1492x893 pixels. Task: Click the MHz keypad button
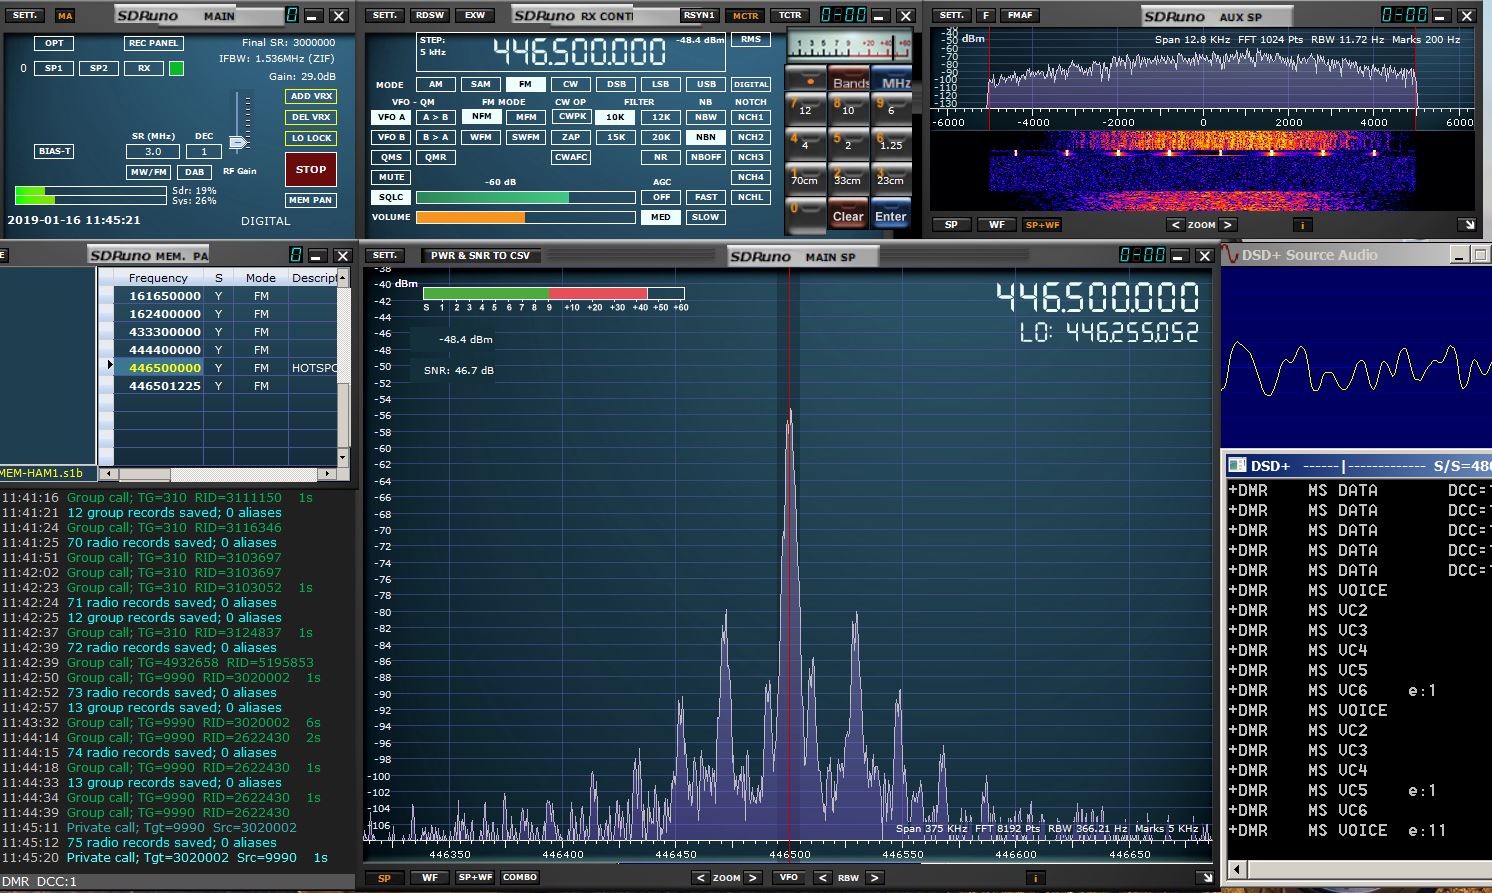pyautogui.click(x=893, y=78)
